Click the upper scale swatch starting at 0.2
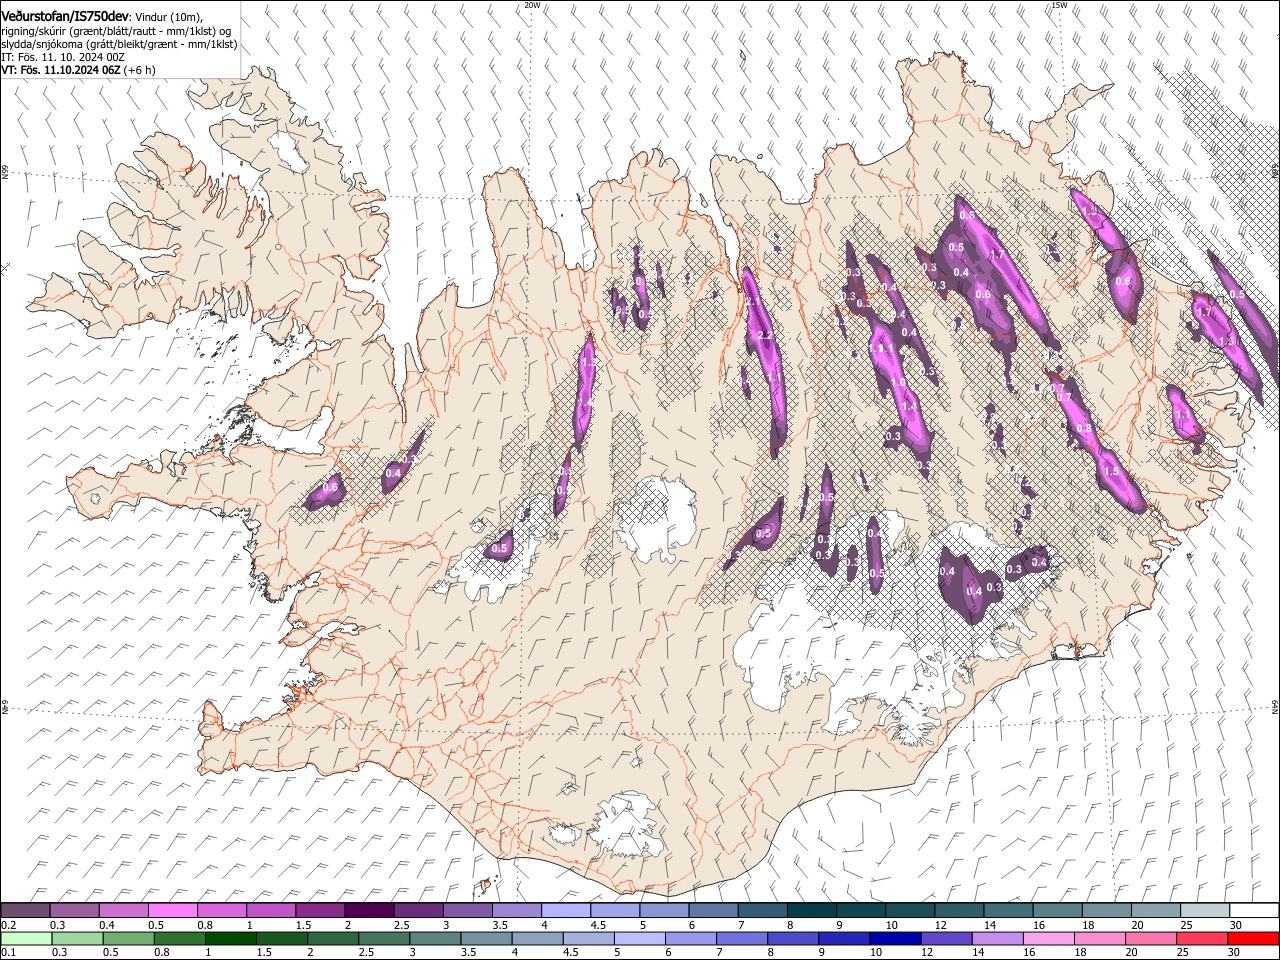Viewport: 1280px width, 960px height. click(x=26, y=911)
